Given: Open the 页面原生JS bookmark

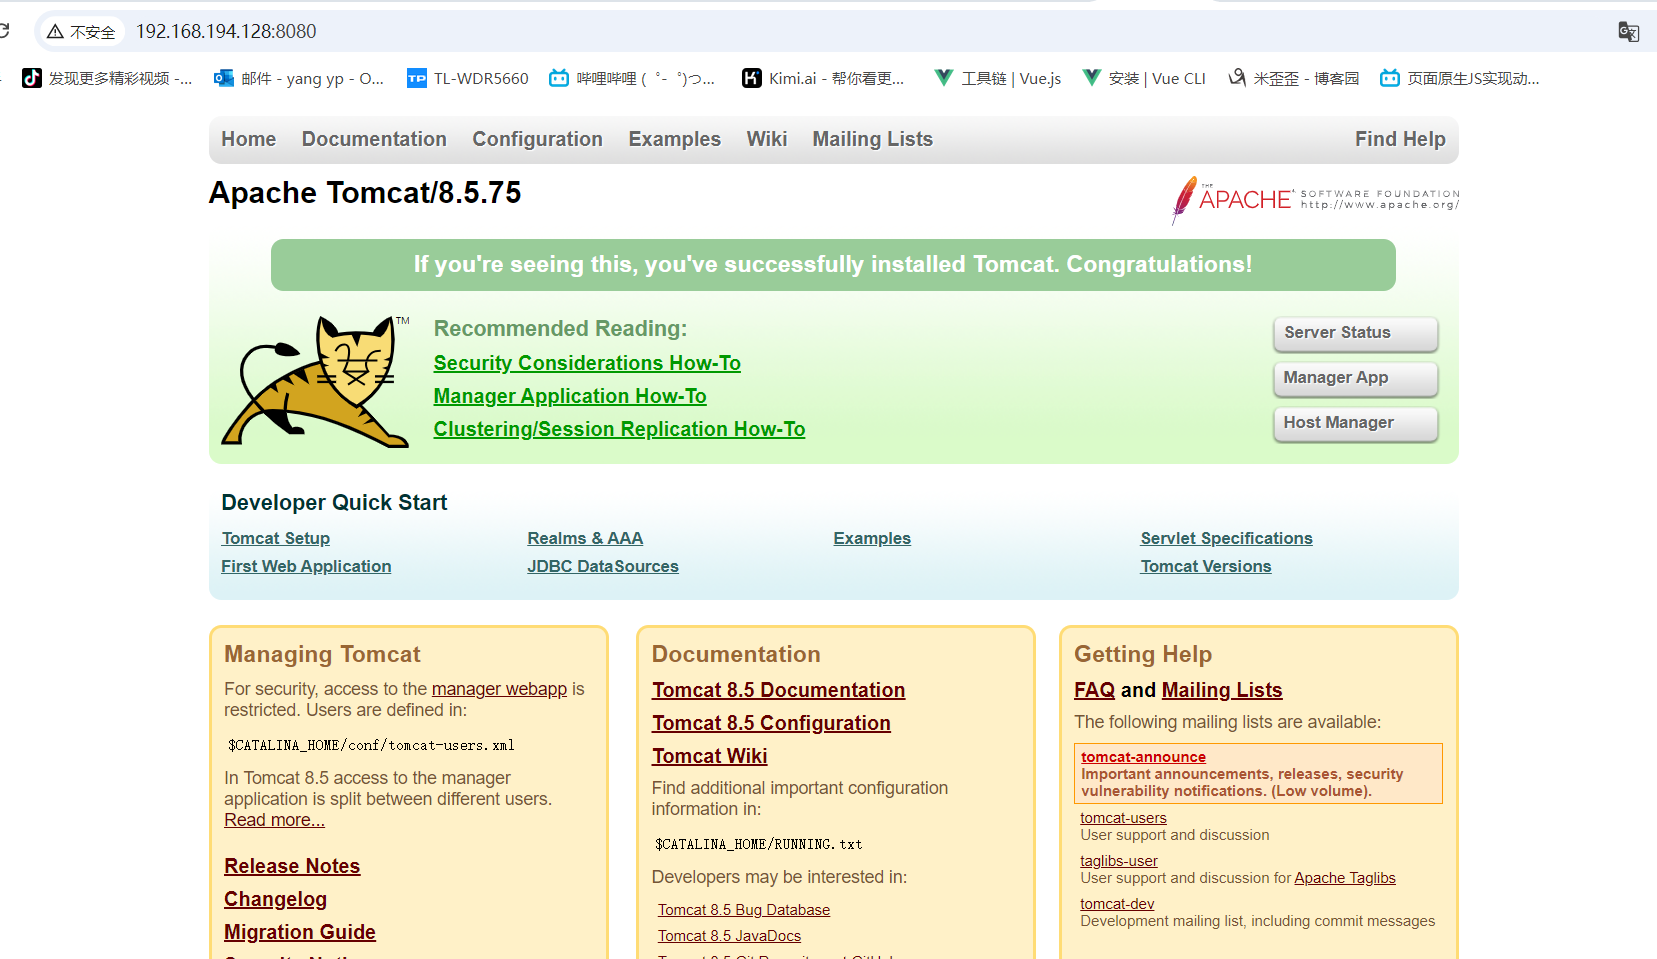Looking at the screenshot, I should tap(1459, 78).
